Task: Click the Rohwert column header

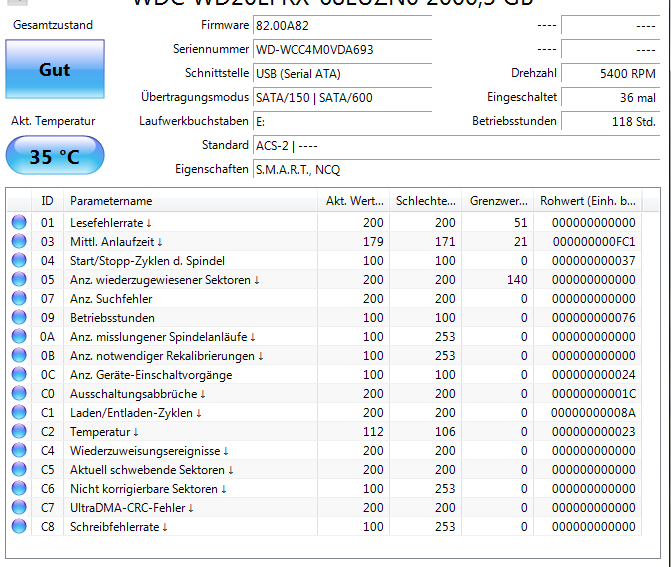Action: point(587,201)
